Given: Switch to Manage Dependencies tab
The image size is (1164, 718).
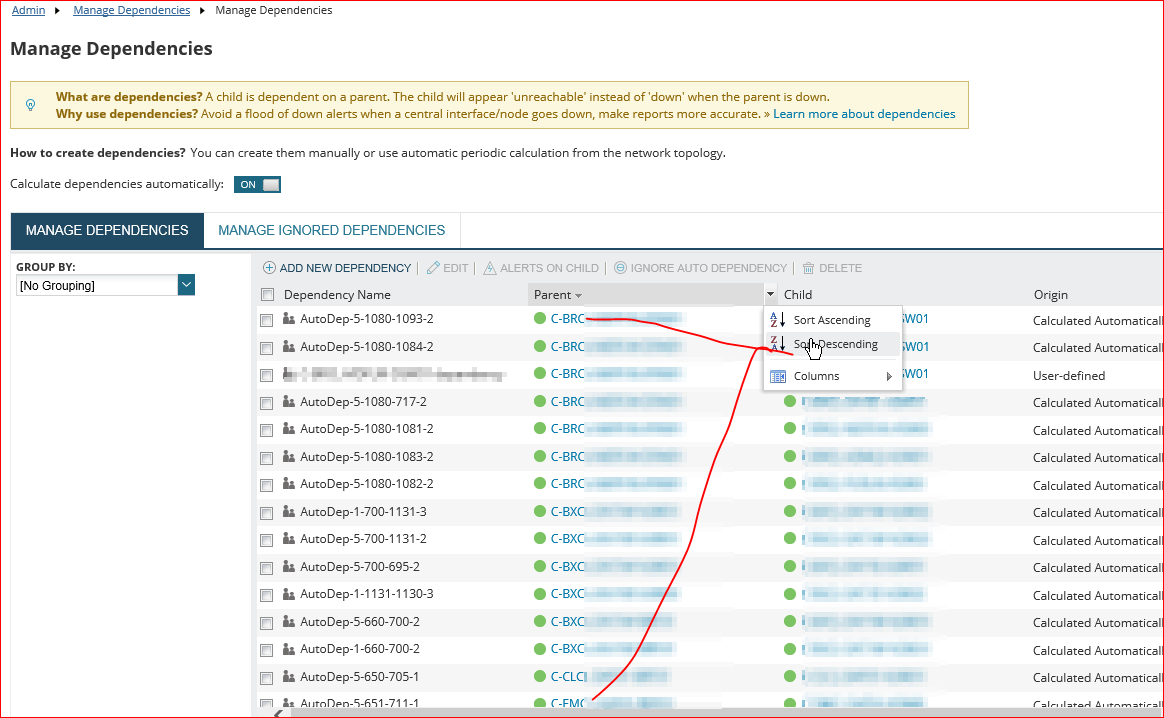Looking at the screenshot, I should [107, 230].
